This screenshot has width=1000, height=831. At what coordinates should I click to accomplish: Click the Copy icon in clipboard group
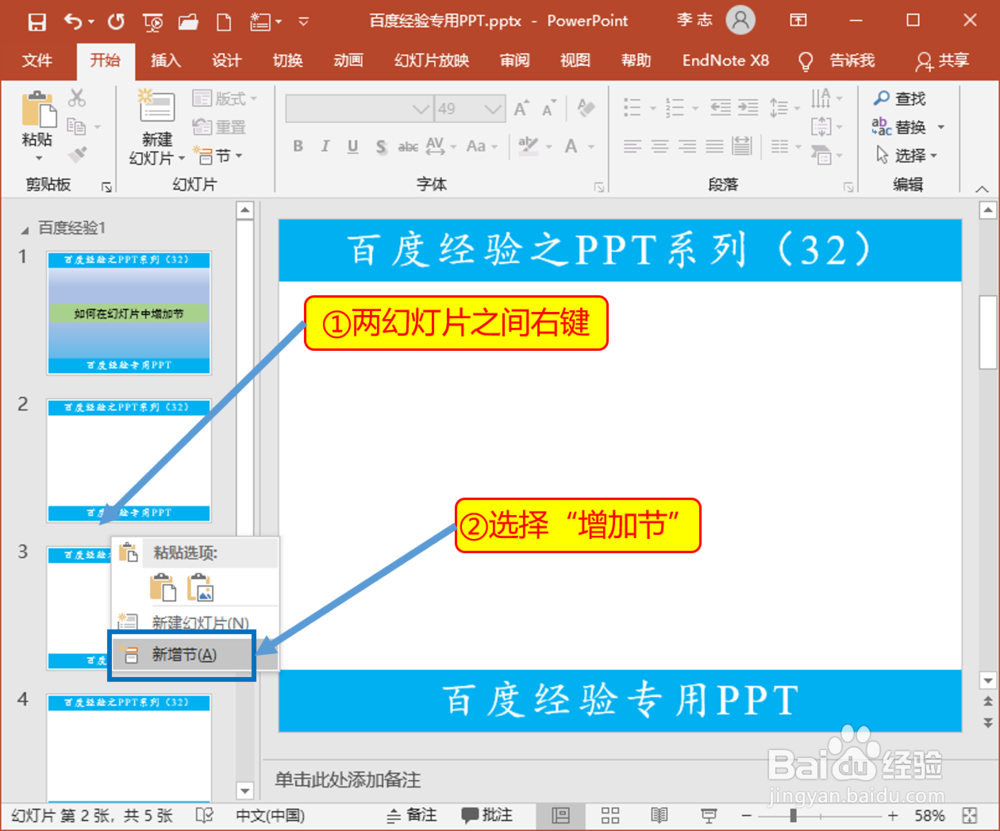77,126
